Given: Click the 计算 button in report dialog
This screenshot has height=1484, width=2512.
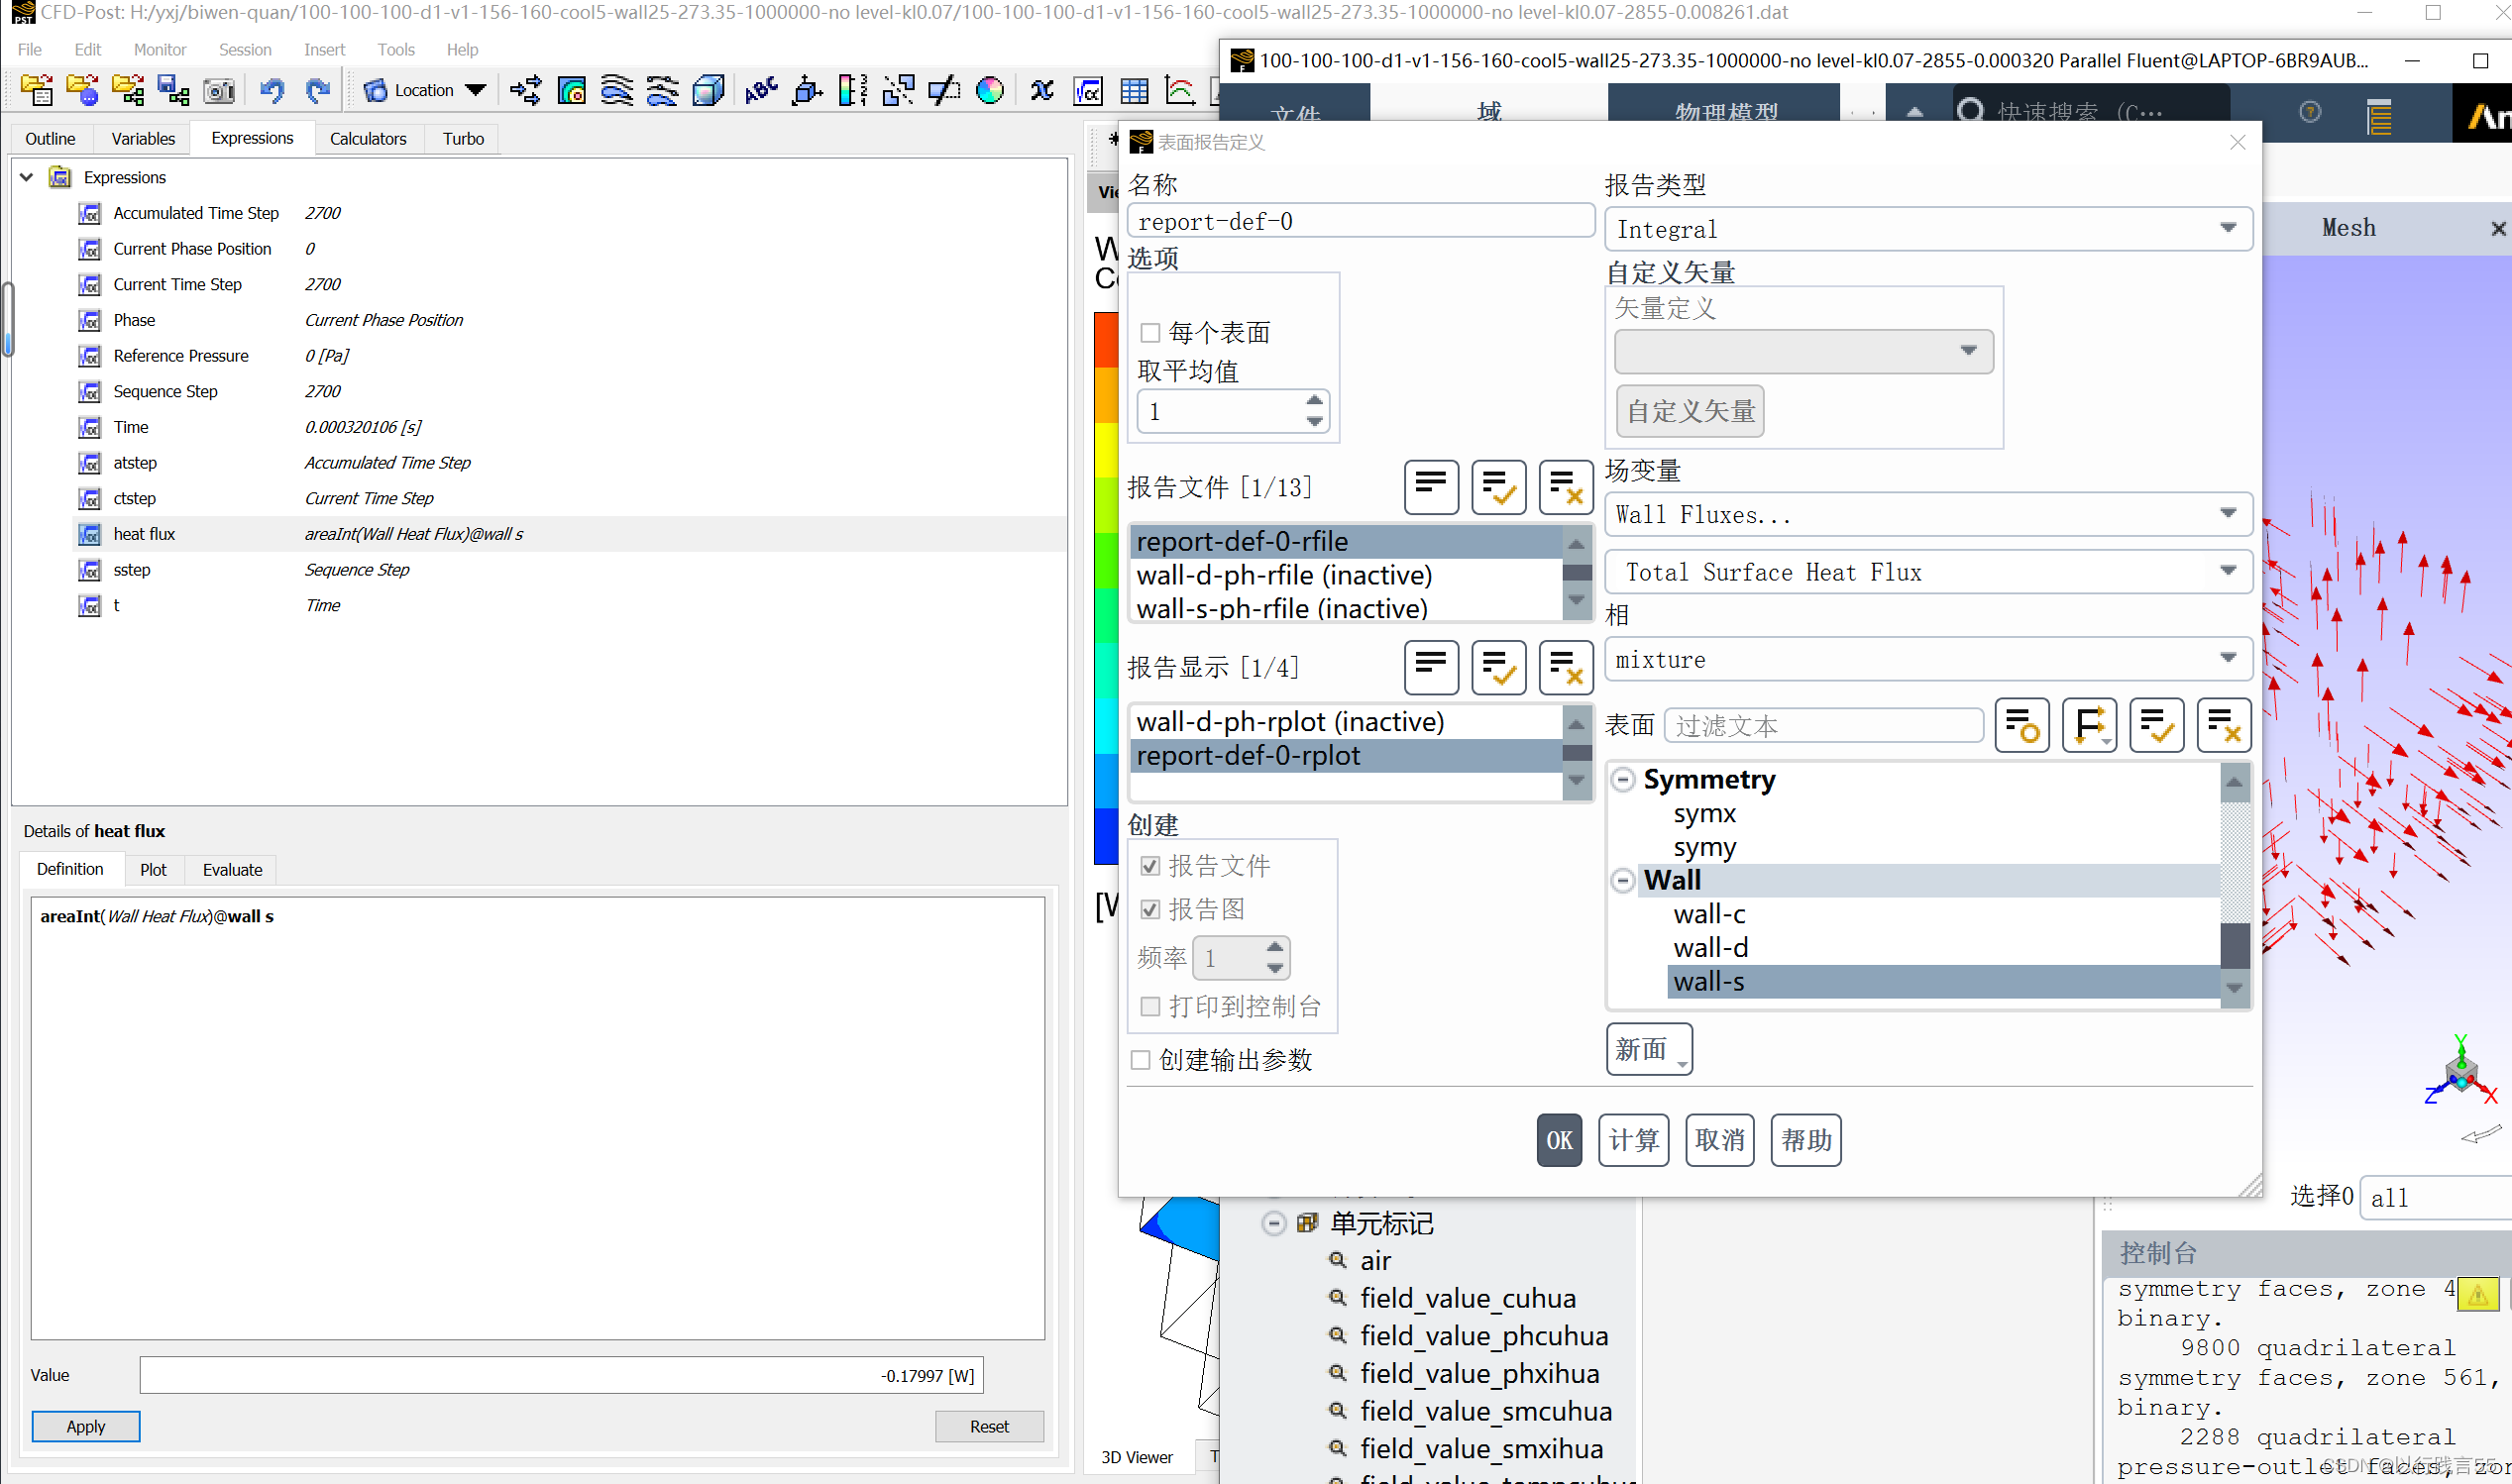Looking at the screenshot, I should click(x=1633, y=1140).
